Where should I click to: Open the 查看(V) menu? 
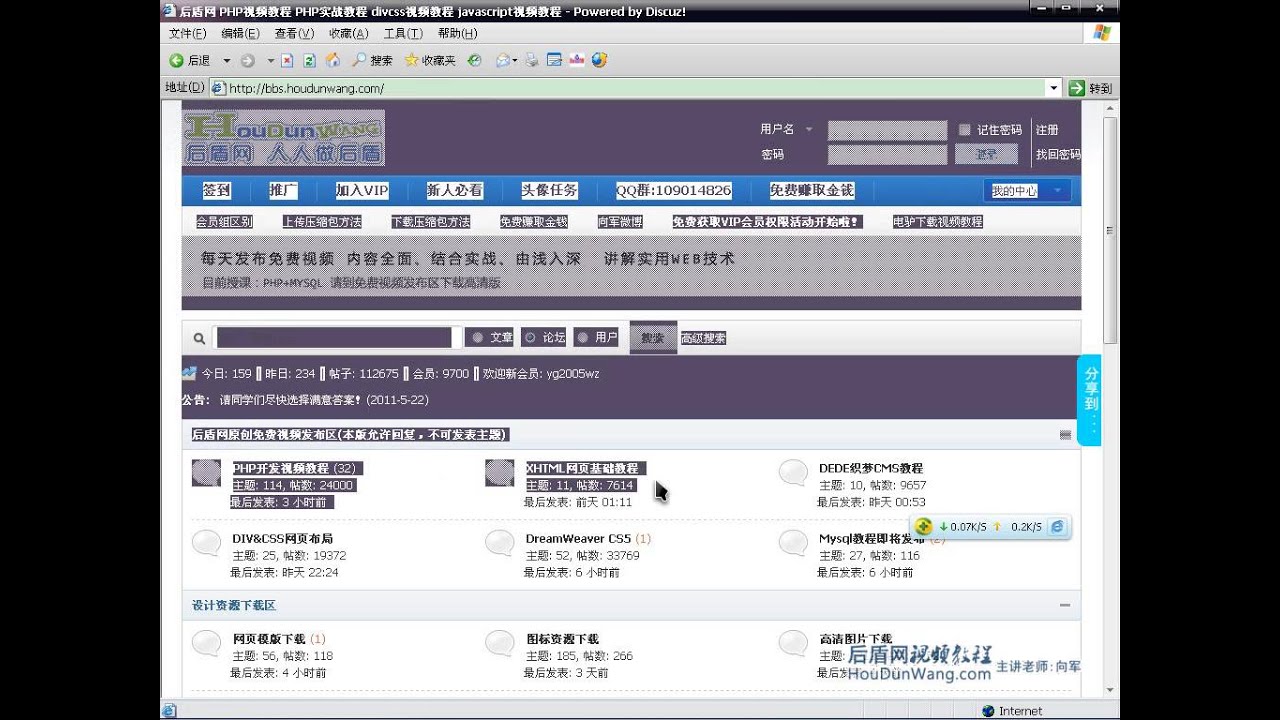294,33
